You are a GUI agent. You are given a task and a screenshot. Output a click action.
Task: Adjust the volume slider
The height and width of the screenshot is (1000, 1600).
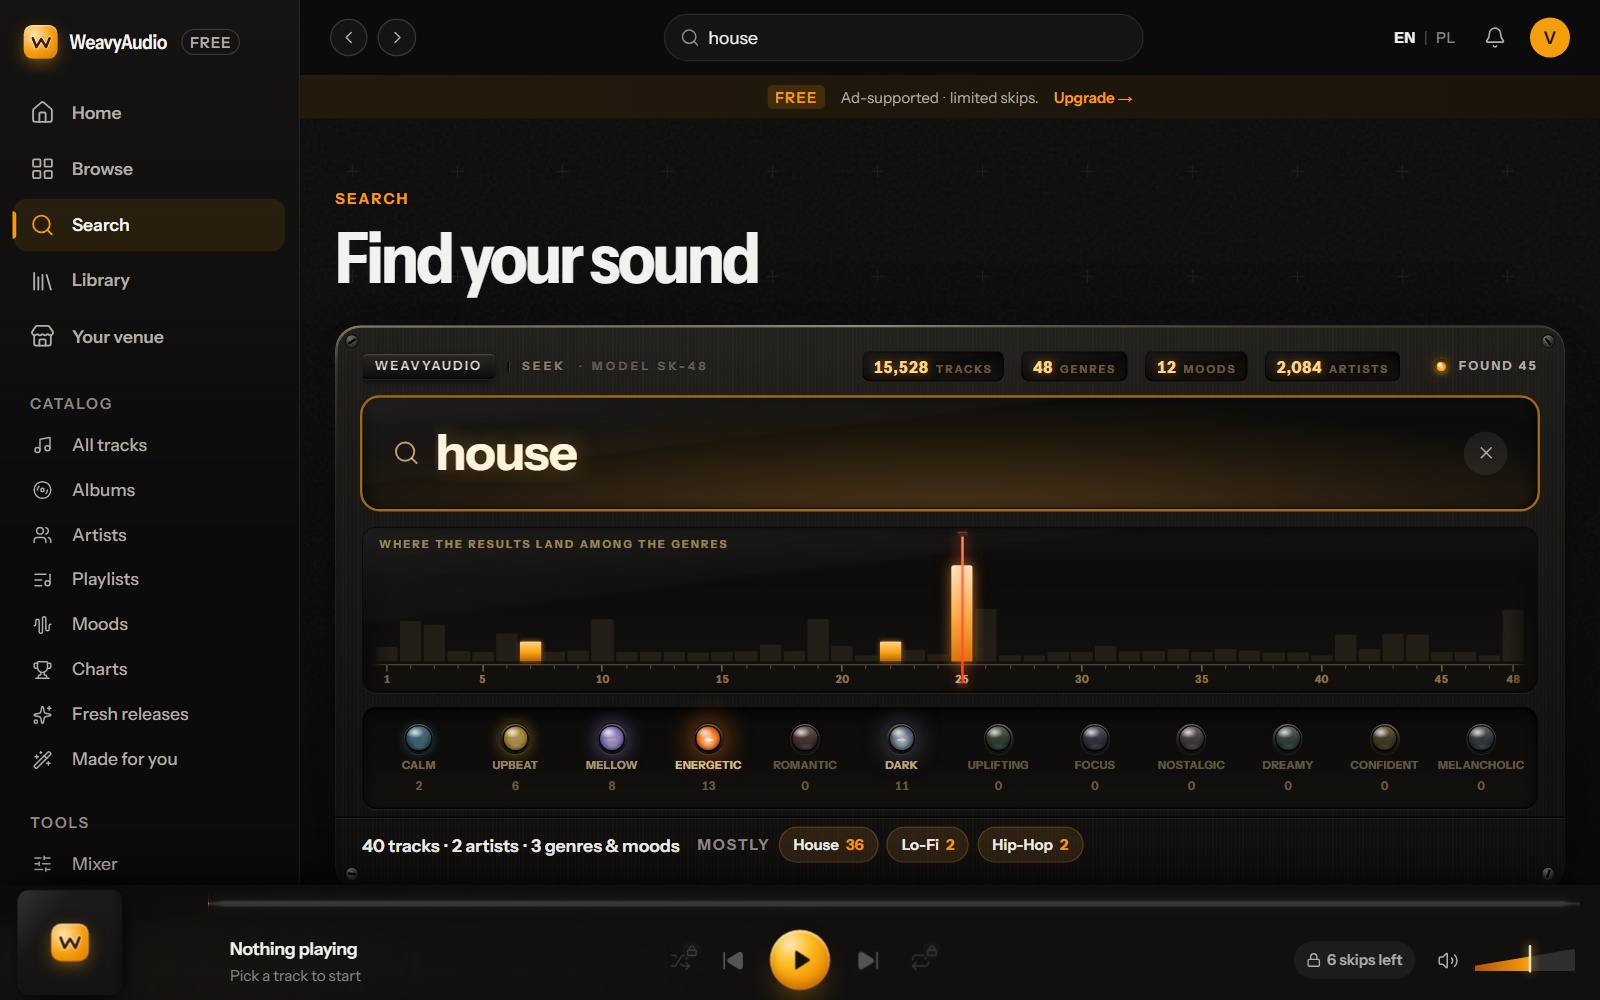click(1525, 959)
